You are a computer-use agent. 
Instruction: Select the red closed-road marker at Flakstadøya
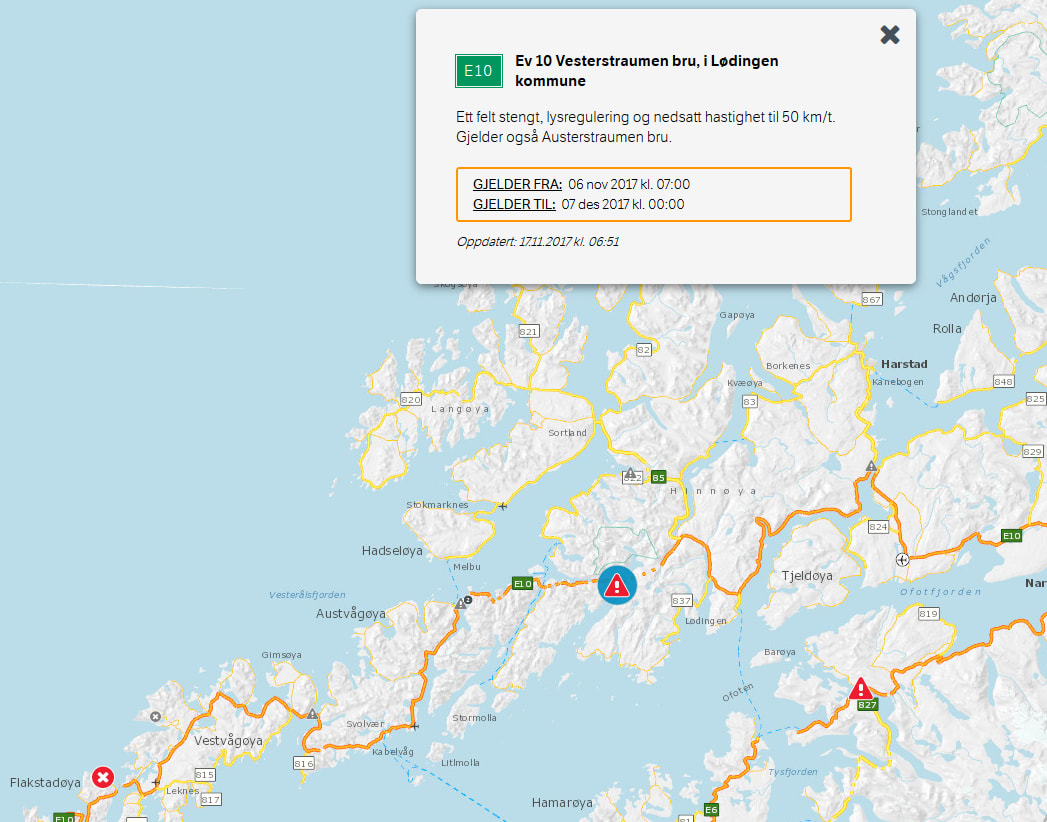[x=103, y=777]
